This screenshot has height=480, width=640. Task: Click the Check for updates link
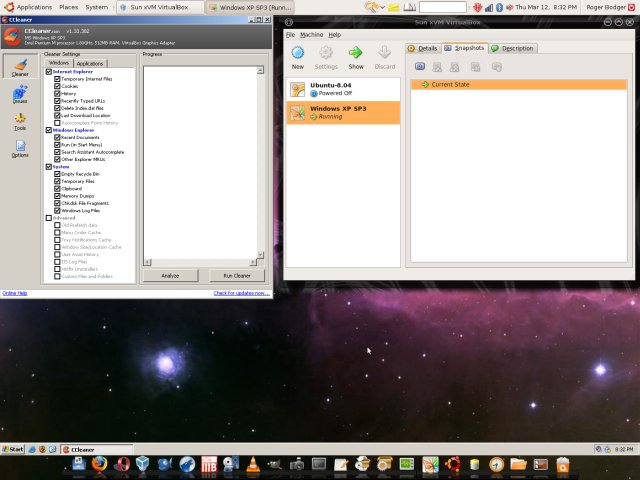[x=240, y=293]
